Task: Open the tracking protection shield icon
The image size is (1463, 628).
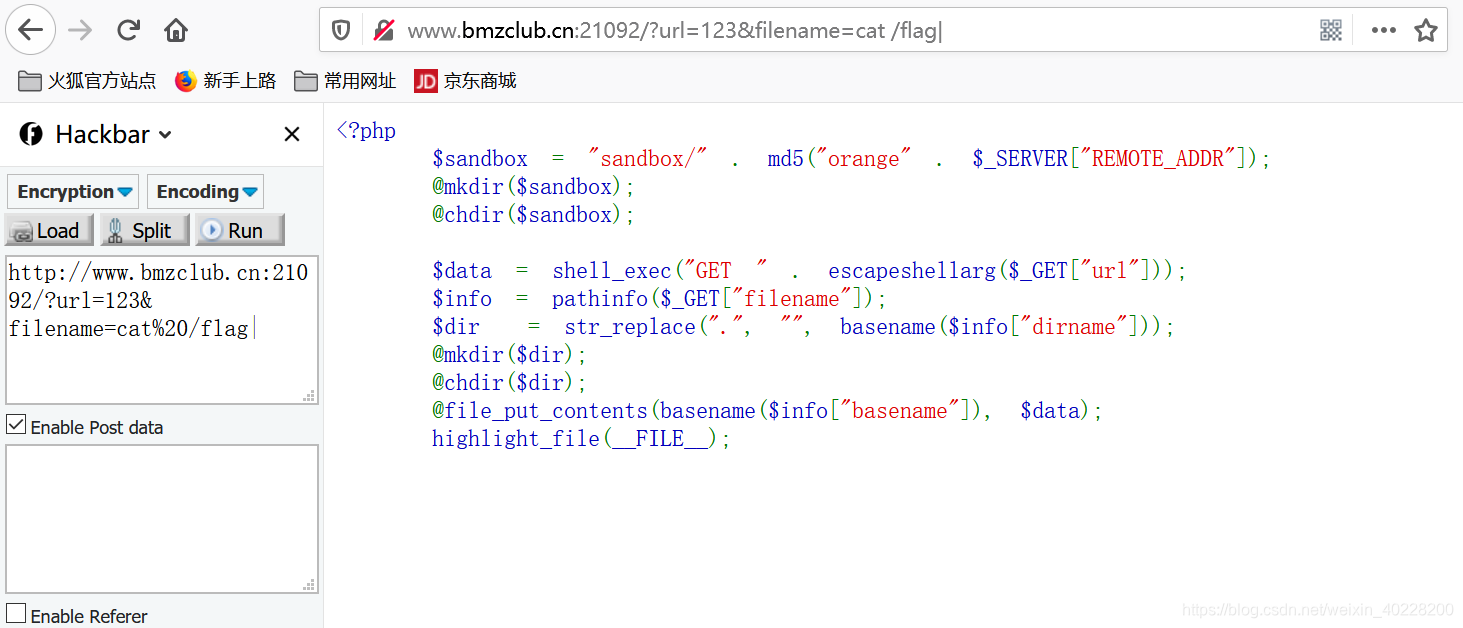Action: (341, 30)
